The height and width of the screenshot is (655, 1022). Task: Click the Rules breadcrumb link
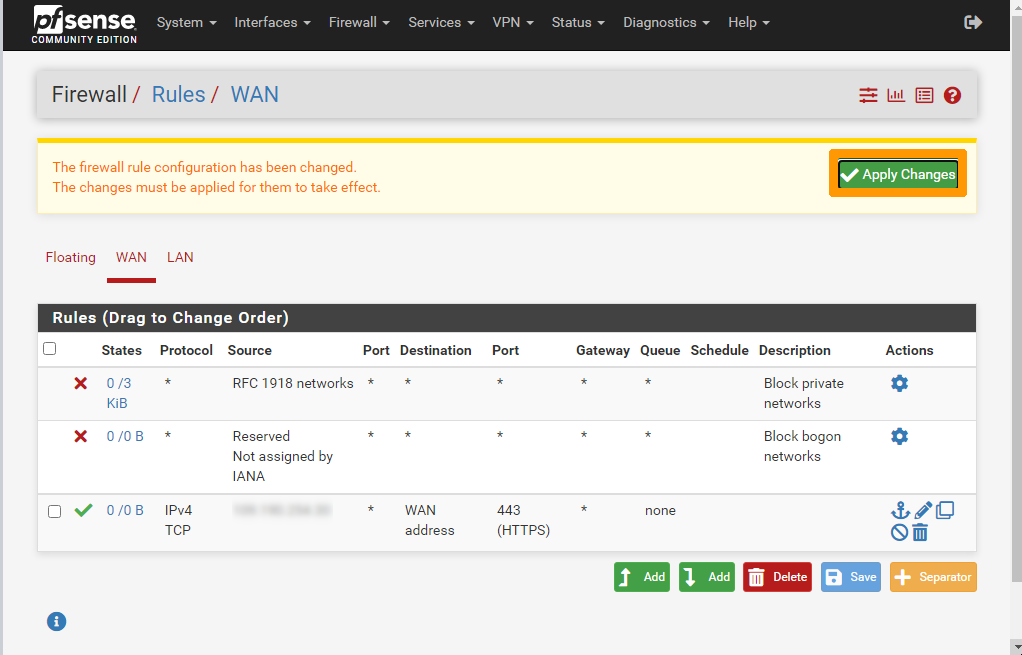pyautogui.click(x=178, y=94)
